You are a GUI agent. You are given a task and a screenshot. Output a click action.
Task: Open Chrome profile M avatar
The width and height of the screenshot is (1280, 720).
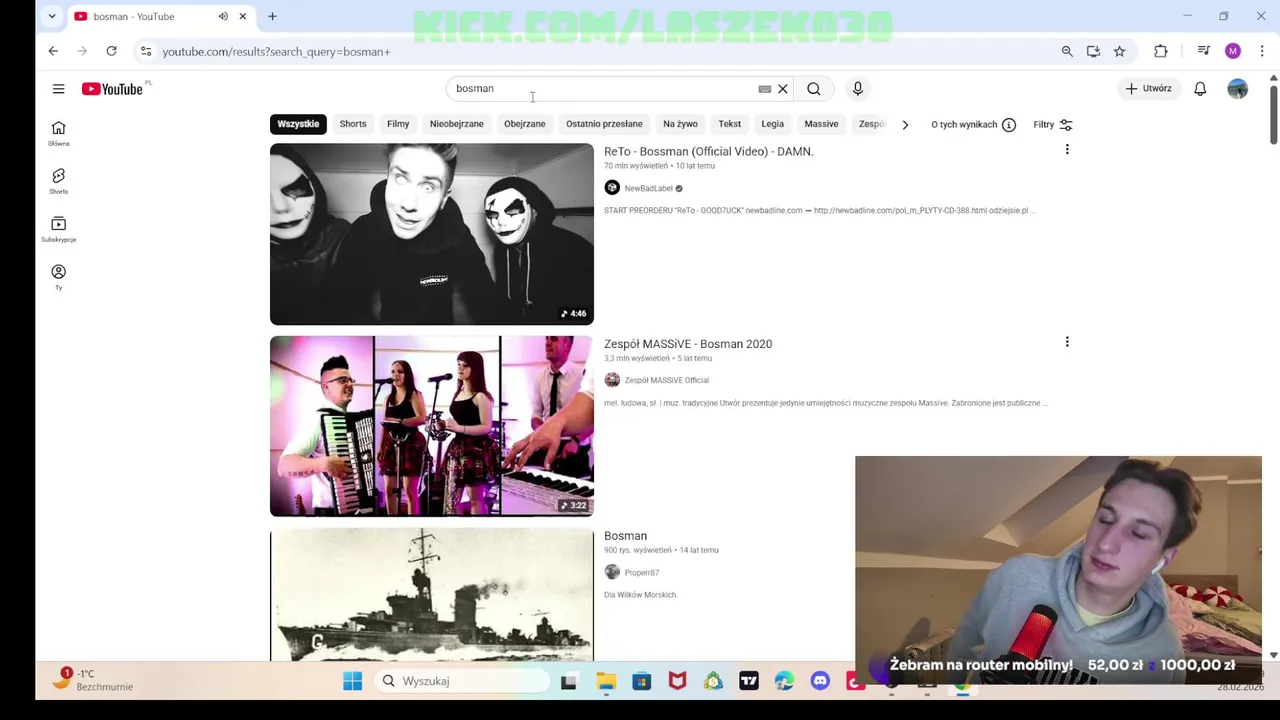pyautogui.click(x=1233, y=51)
